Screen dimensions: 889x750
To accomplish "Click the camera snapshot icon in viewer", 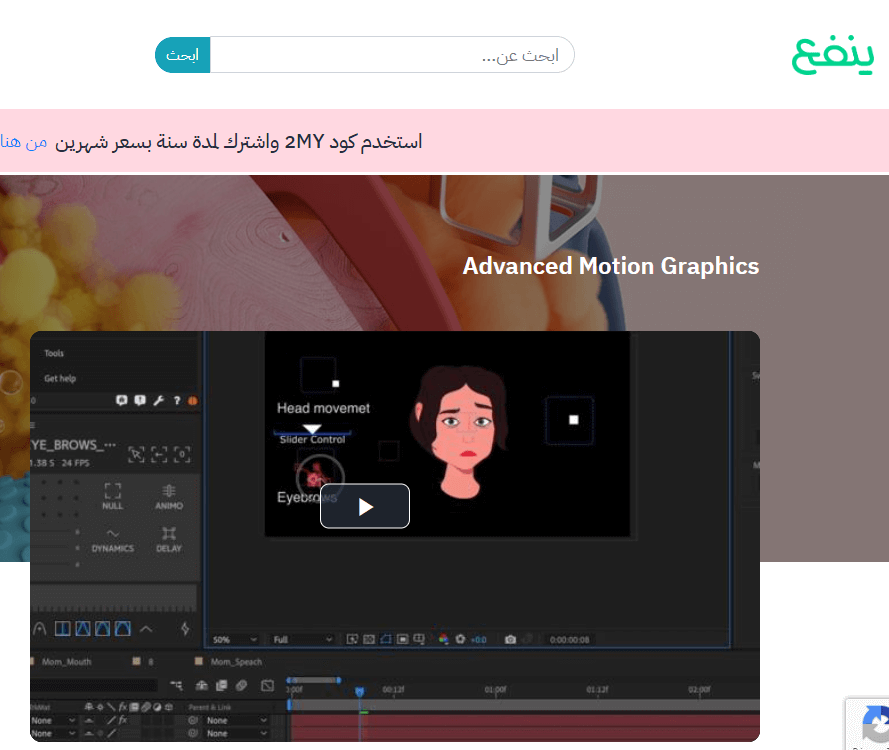I will tap(510, 639).
